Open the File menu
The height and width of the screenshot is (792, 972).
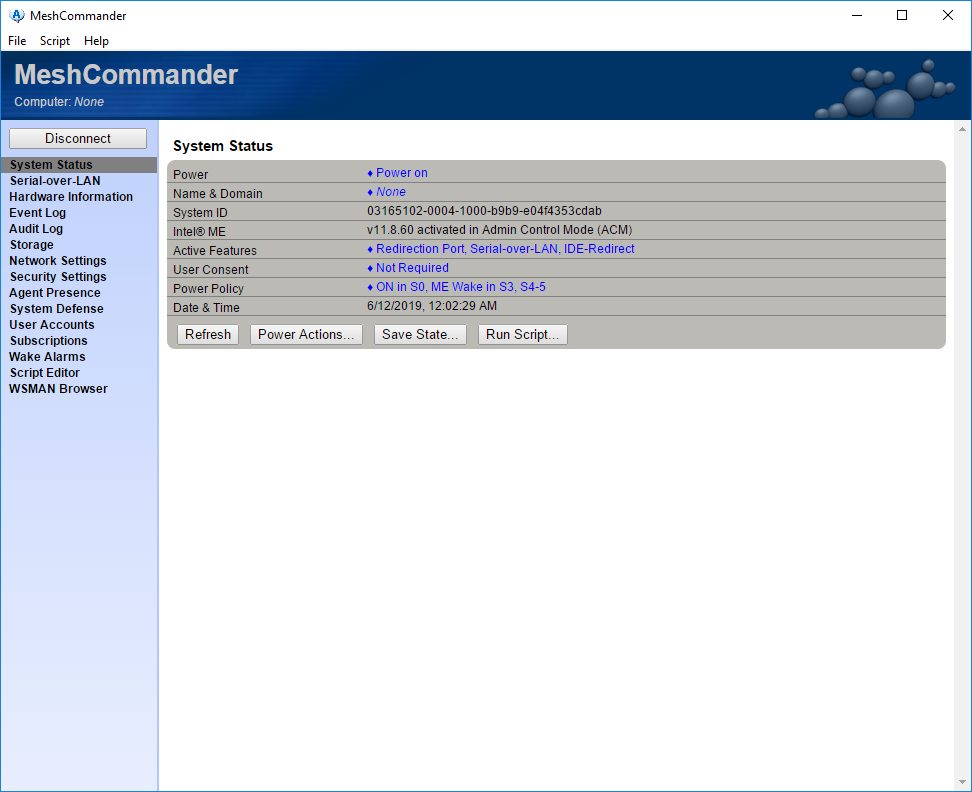click(17, 41)
